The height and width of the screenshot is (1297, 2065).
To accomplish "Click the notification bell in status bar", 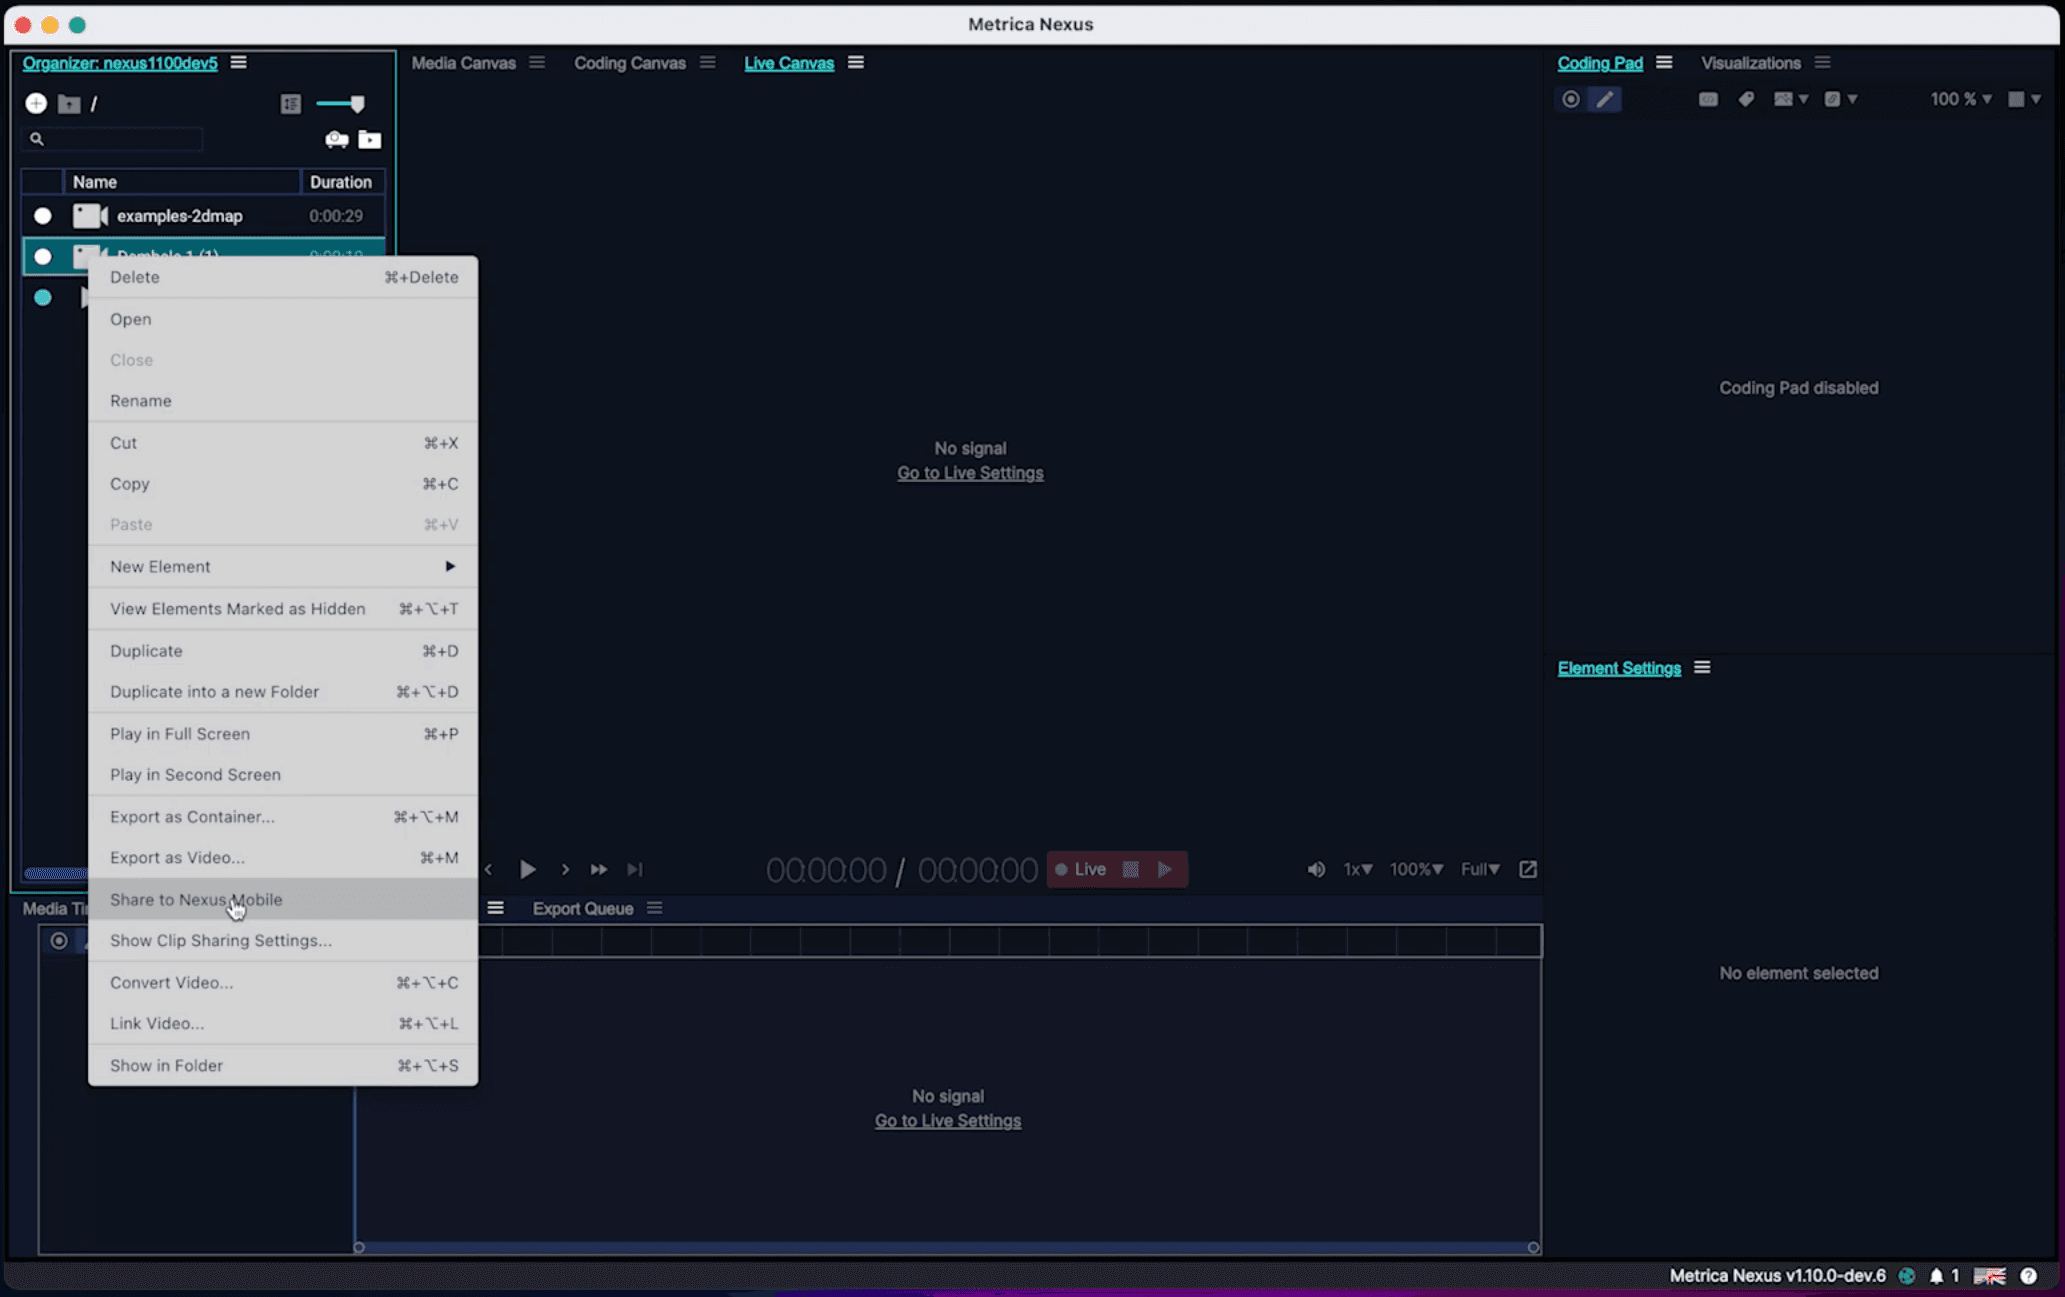I will click(x=1936, y=1275).
